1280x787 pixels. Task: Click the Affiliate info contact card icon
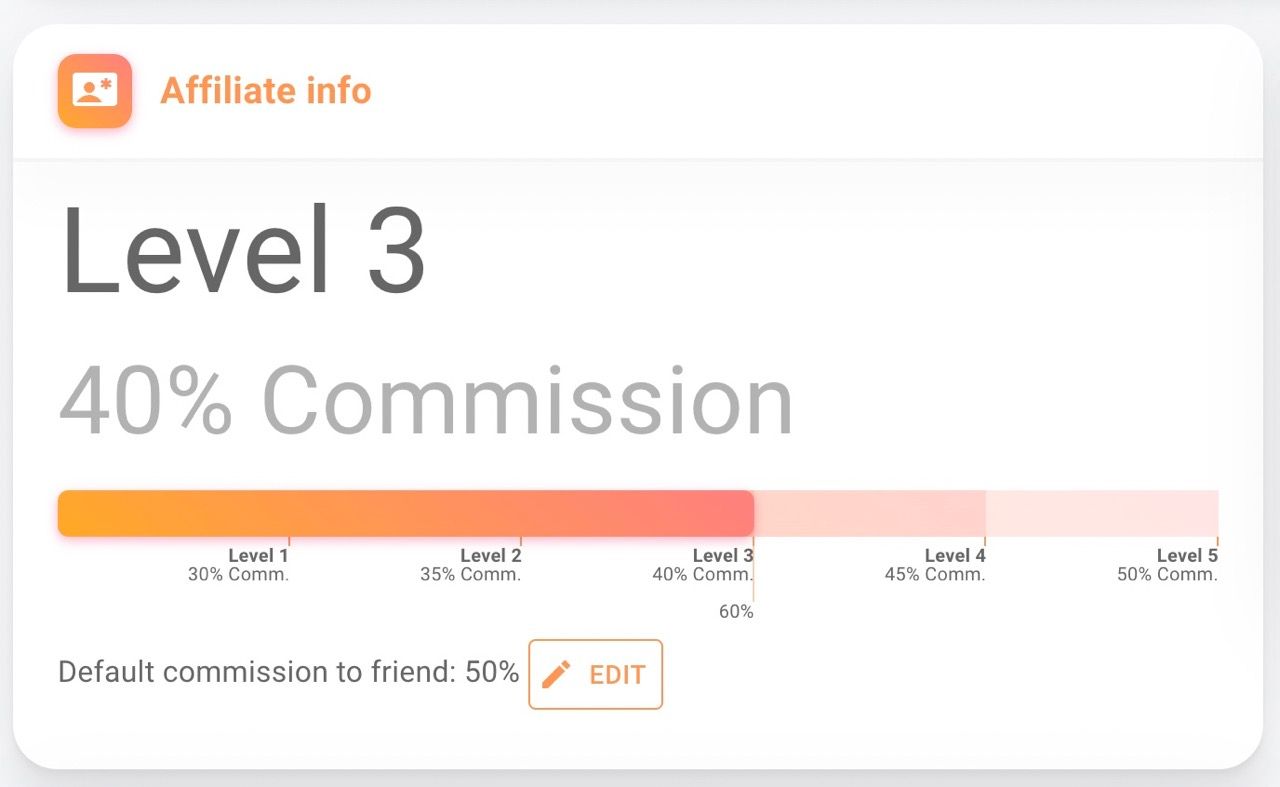click(95, 91)
